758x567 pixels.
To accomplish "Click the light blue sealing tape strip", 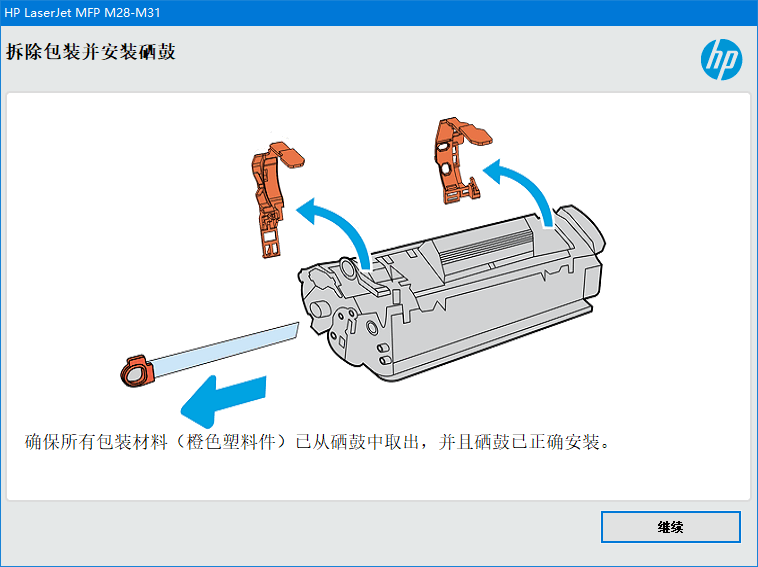I will click(224, 350).
